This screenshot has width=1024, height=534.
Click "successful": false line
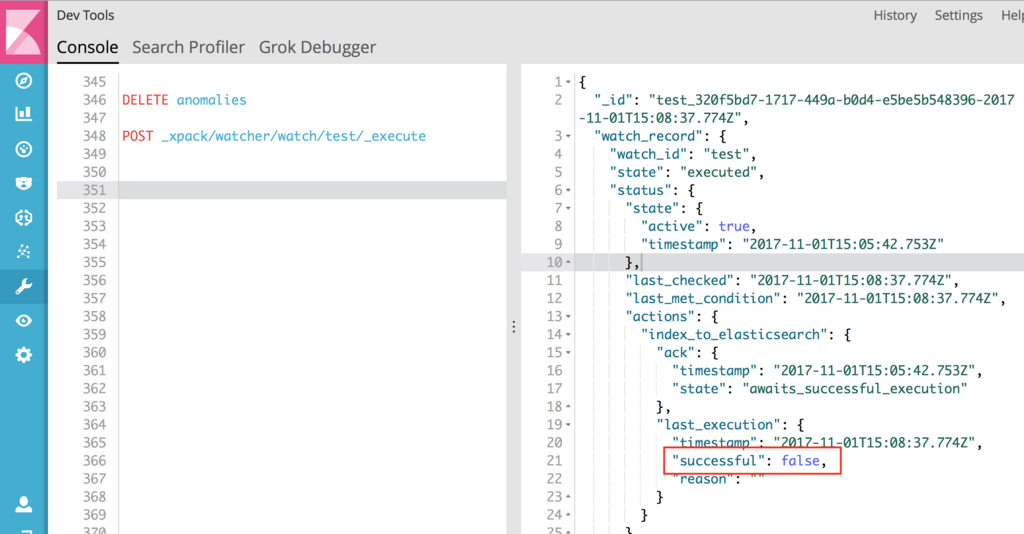pos(749,461)
